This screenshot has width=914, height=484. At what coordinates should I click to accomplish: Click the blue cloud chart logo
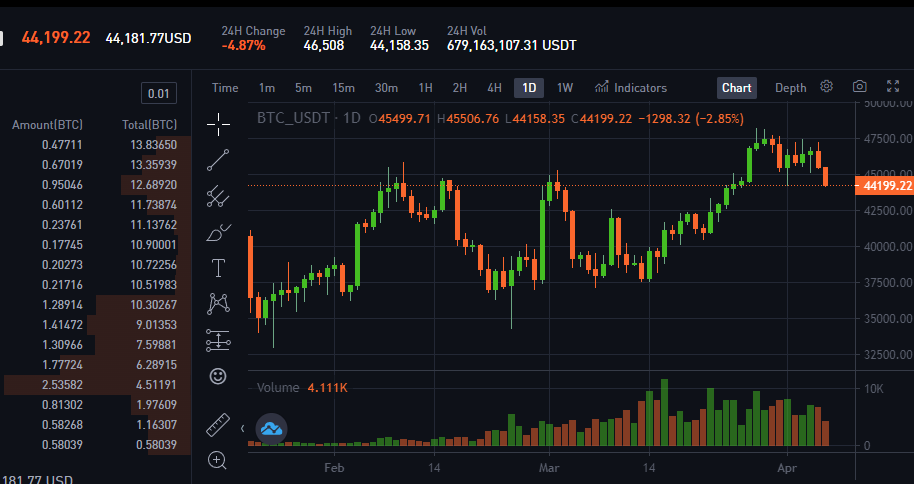[271, 429]
